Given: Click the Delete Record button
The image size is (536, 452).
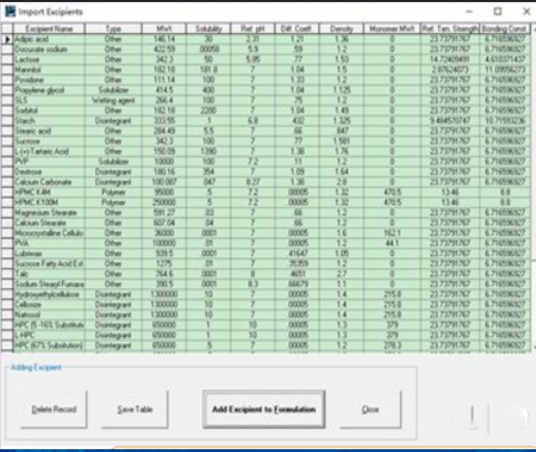Looking at the screenshot, I should [54, 409].
